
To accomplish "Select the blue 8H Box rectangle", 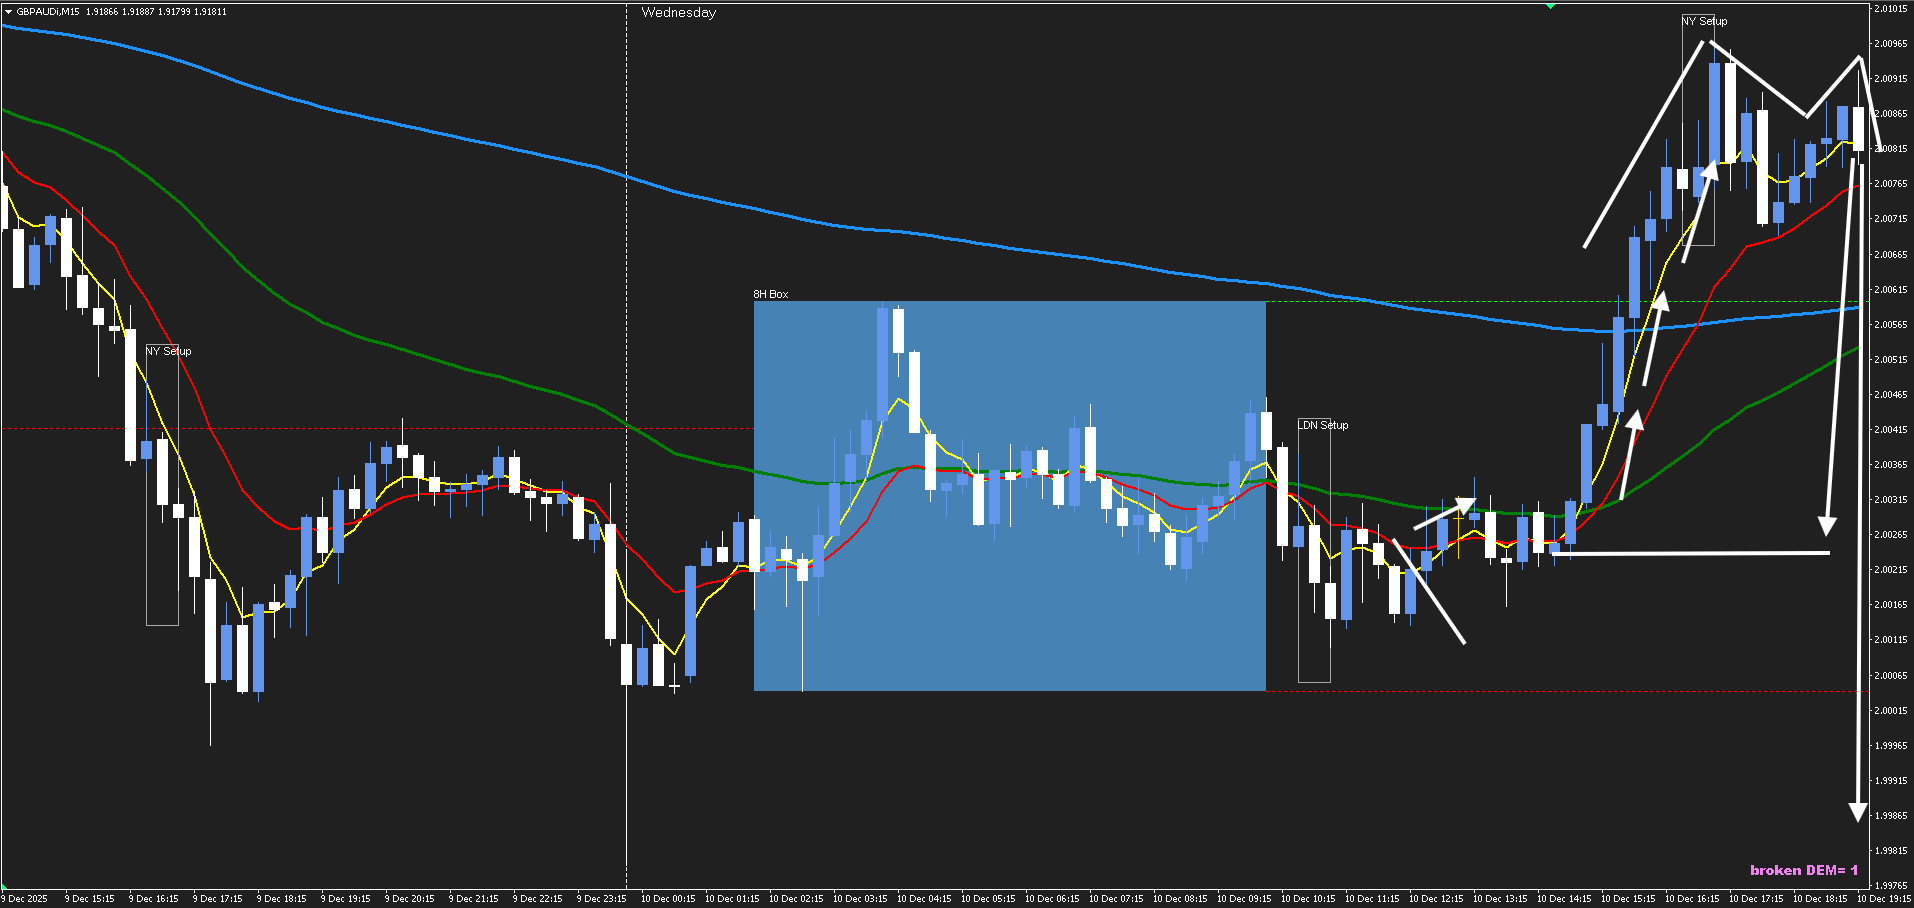I will point(1010,600).
